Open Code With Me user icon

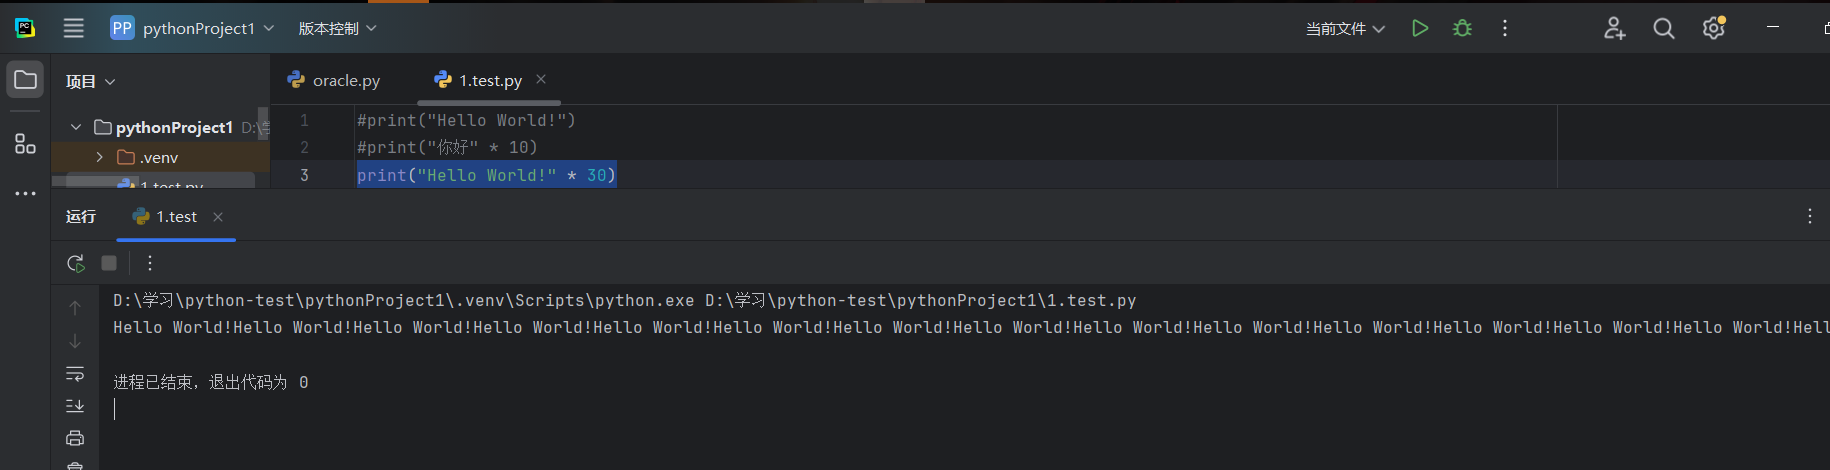click(1614, 28)
